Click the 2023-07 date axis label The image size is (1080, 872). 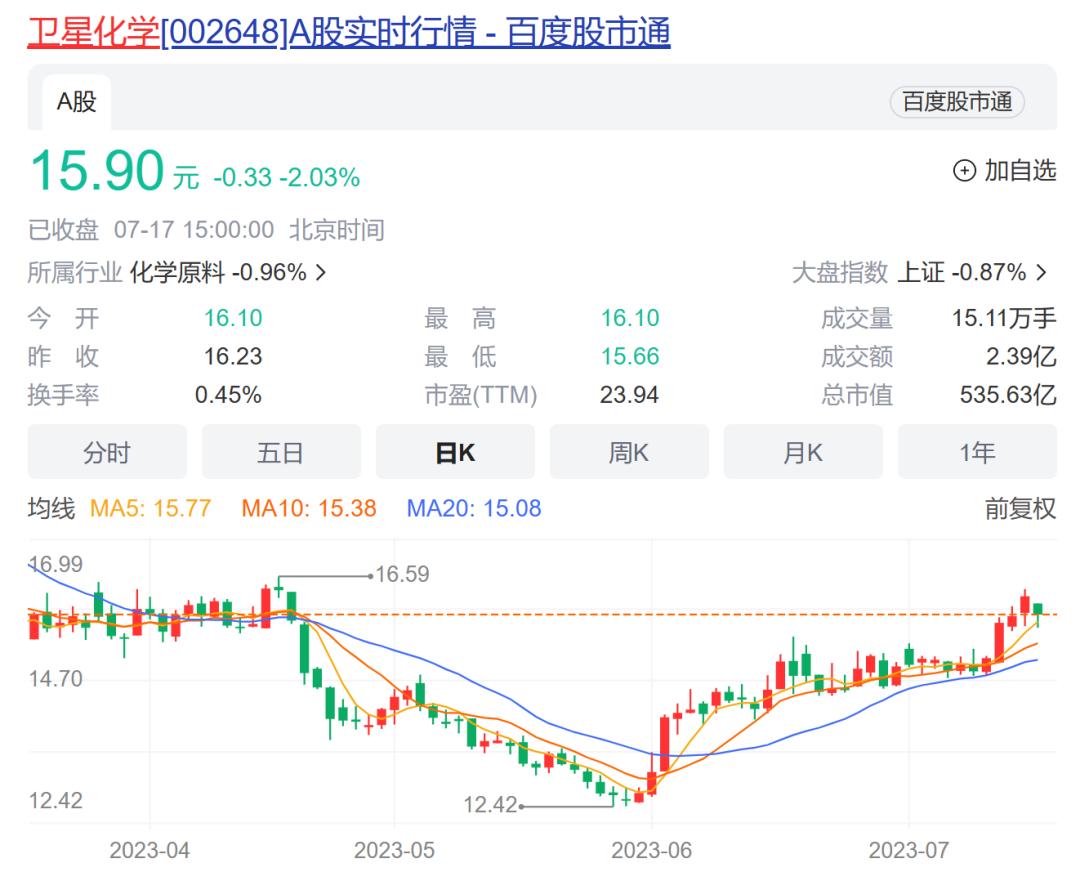(908, 851)
